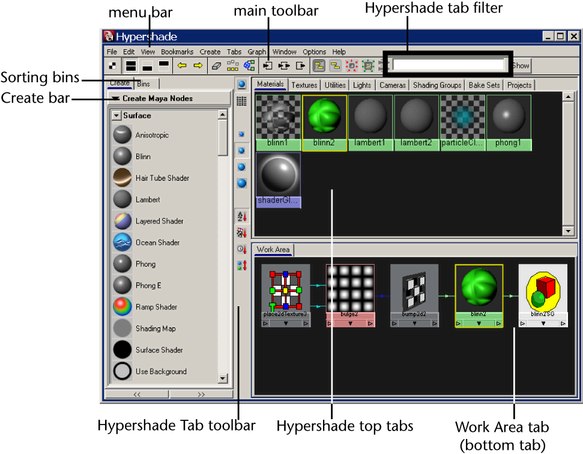Select small swatches blue sphere icon

point(242,134)
